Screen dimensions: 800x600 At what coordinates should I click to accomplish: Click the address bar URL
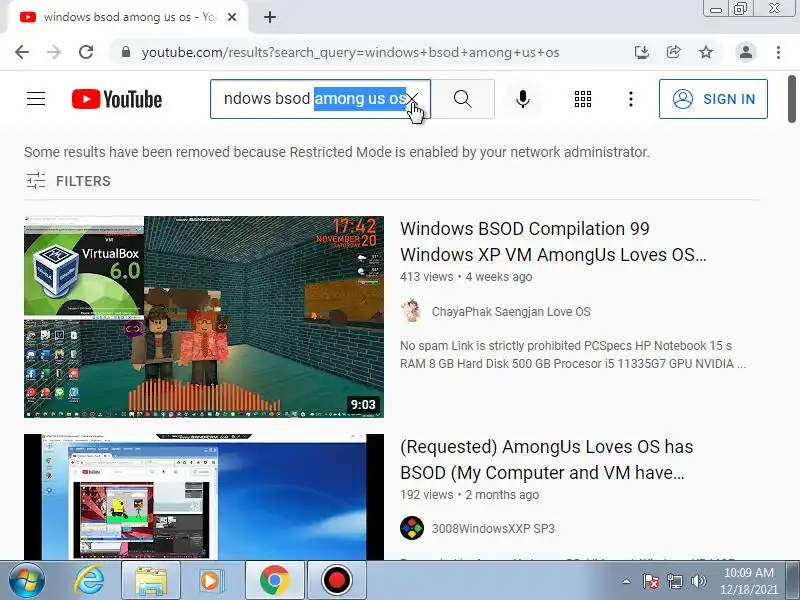tap(351, 53)
